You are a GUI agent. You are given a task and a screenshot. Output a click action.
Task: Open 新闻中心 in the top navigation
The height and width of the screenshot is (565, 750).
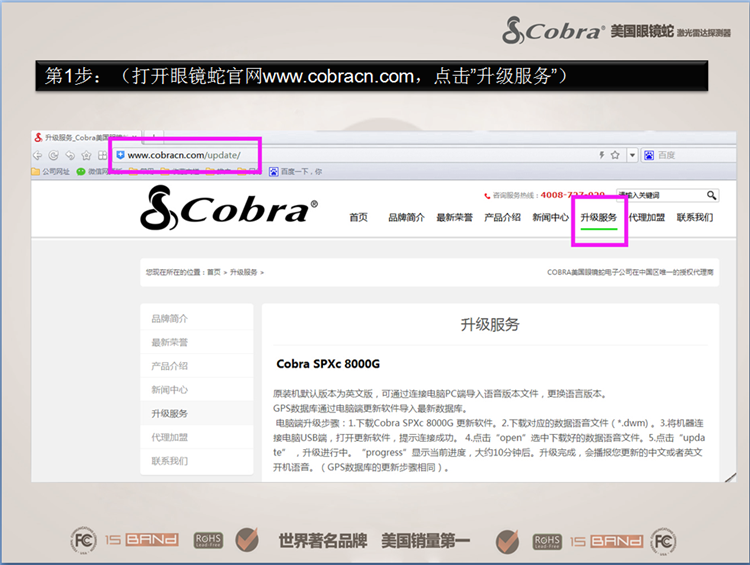(x=551, y=218)
